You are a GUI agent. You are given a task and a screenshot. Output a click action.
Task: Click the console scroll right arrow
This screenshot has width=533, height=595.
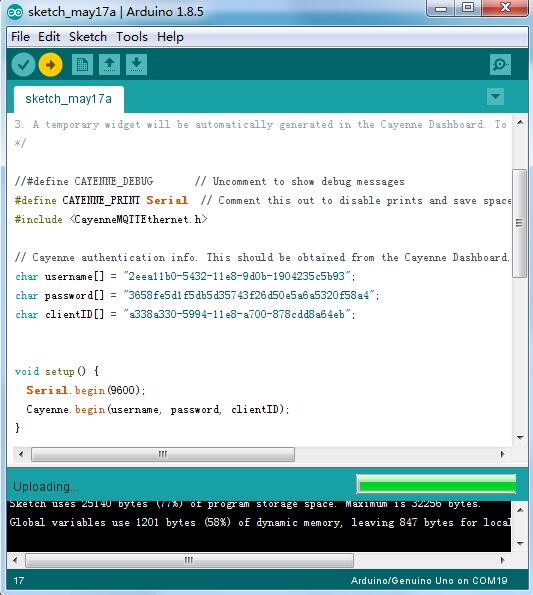503,560
